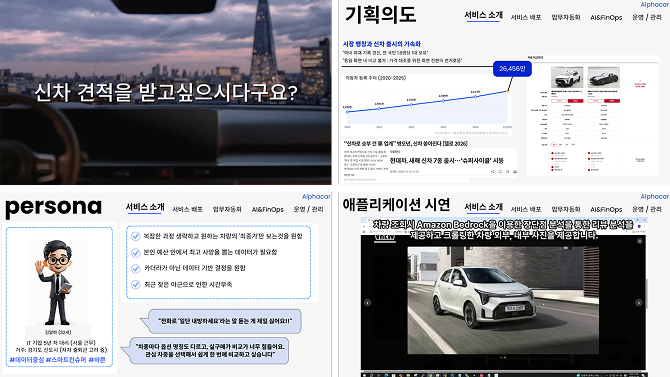Open 서비스 소개 tab on persona slide

[x=145, y=207]
